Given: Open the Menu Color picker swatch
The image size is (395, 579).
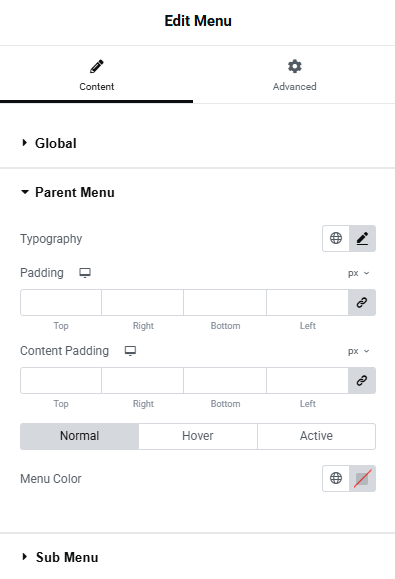Looking at the screenshot, I should click(x=363, y=478).
